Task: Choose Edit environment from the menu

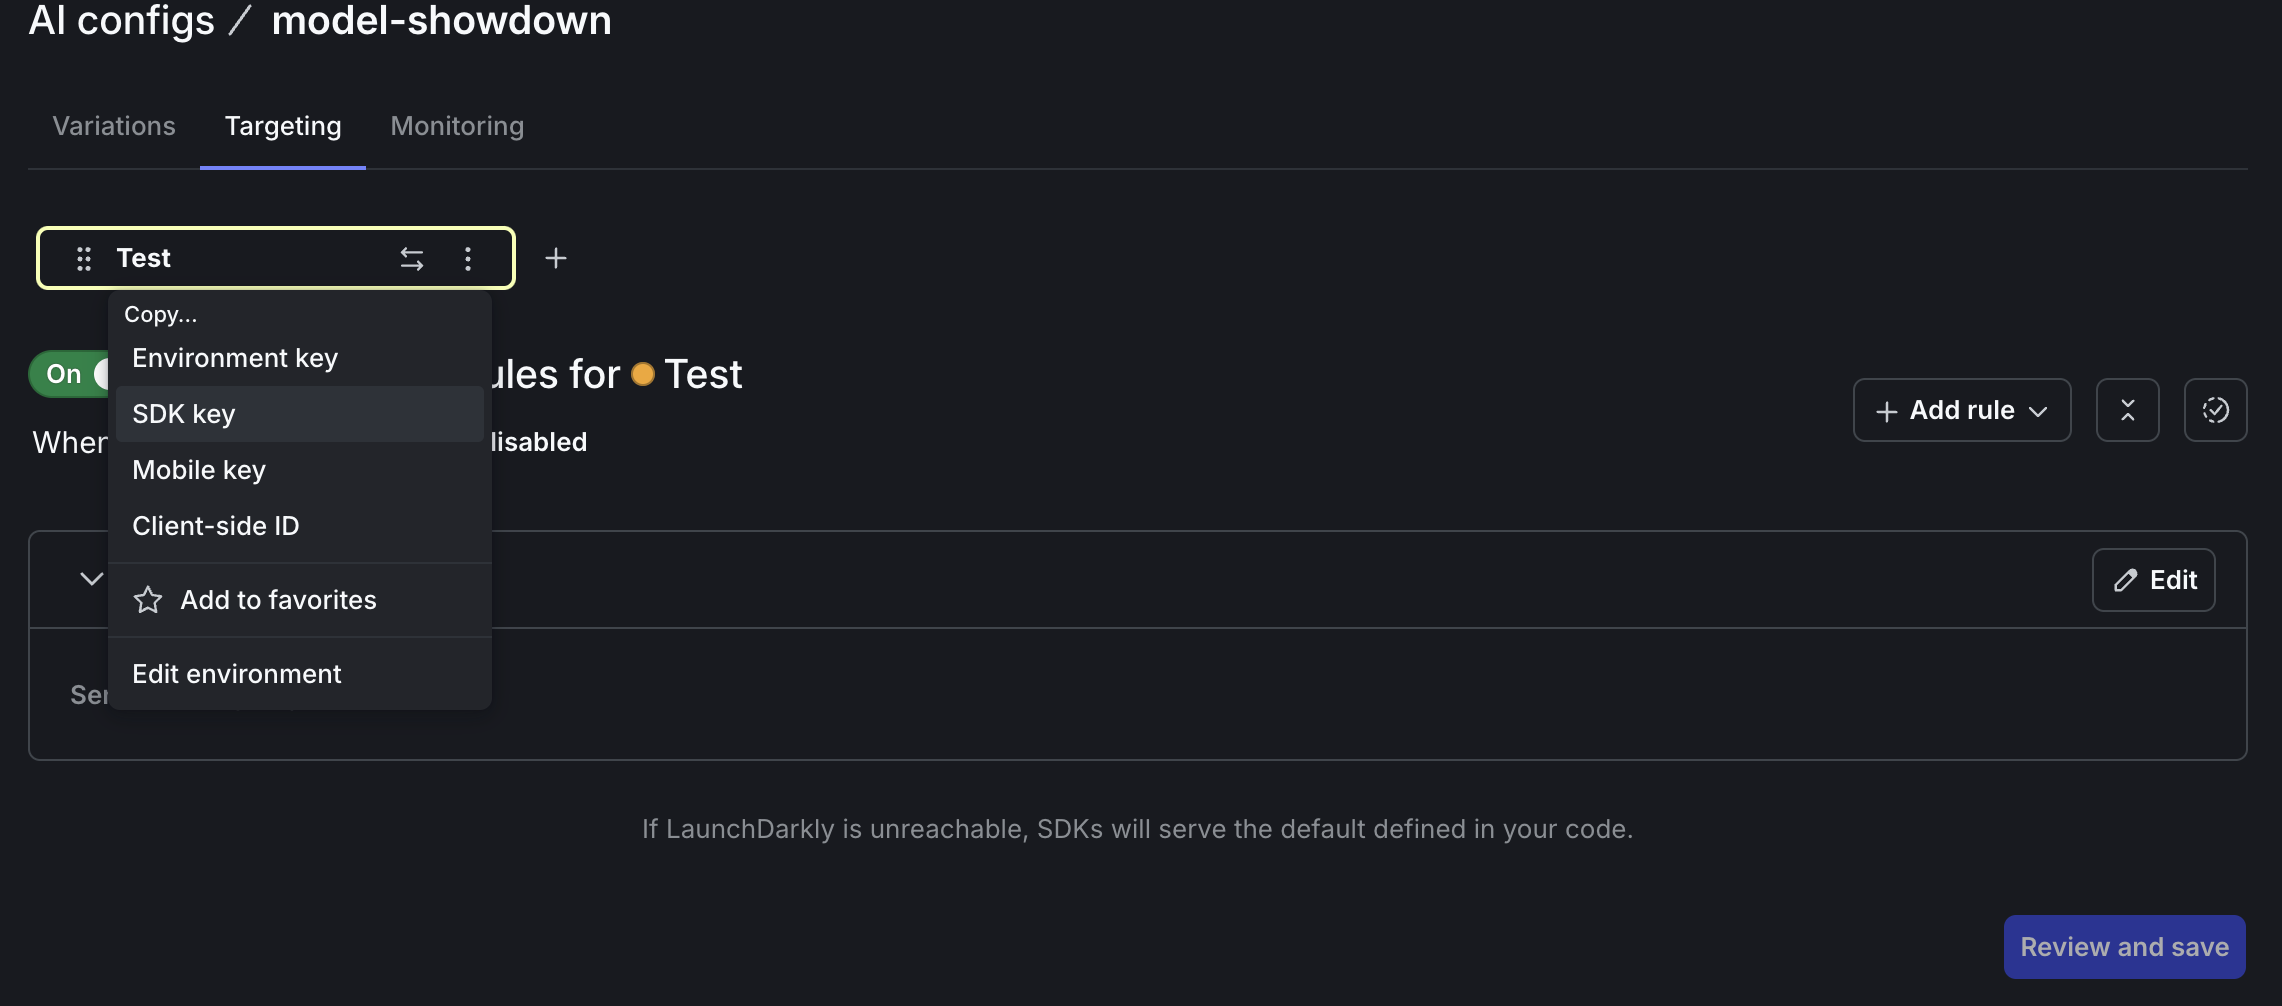Action: click(236, 673)
